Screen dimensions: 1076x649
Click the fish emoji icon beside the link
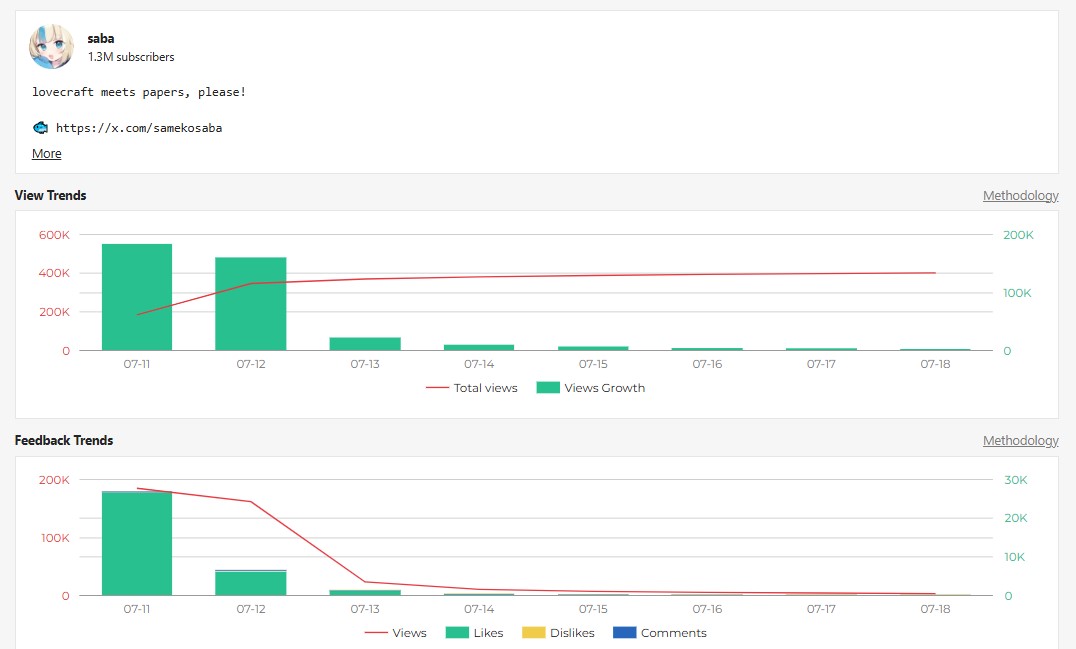tap(40, 128)
